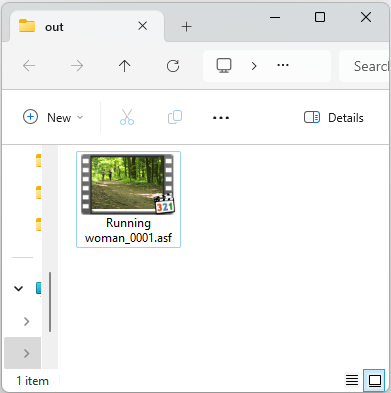The width and height of the screenshot is (391, 393).
Task: Focus the Search box
Action: (365, 66)
